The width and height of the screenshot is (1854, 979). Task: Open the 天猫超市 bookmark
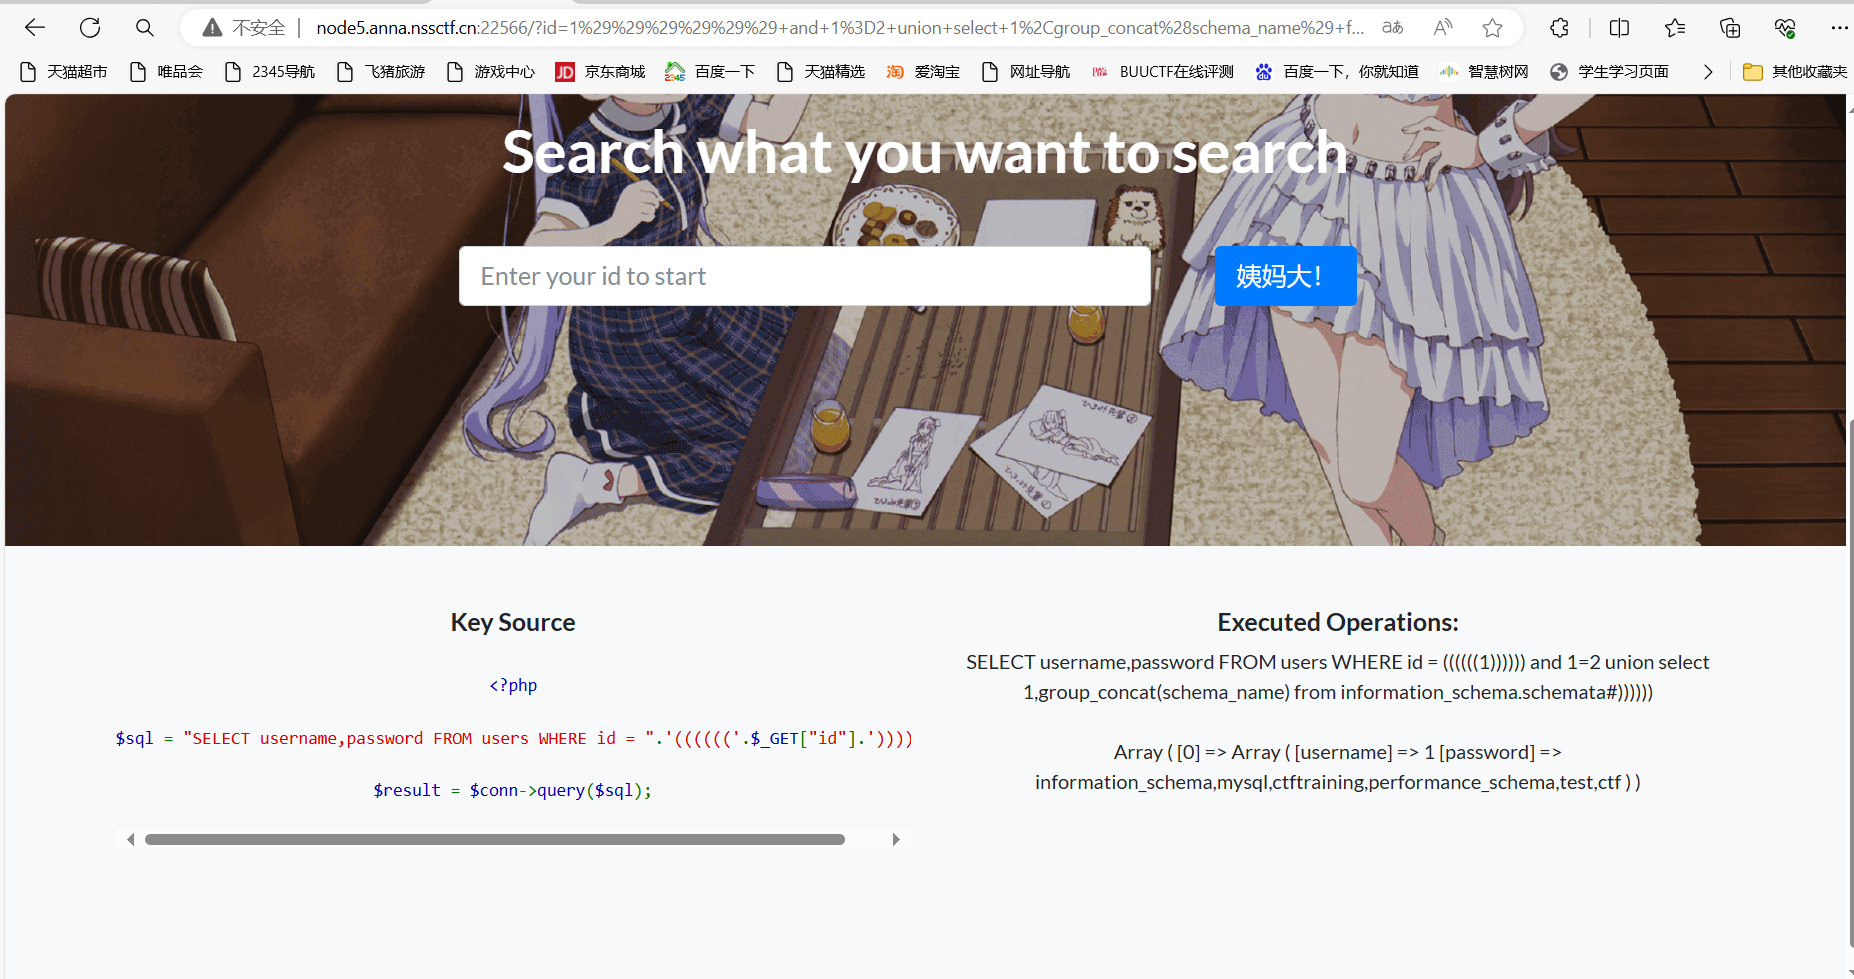[64, 72]
